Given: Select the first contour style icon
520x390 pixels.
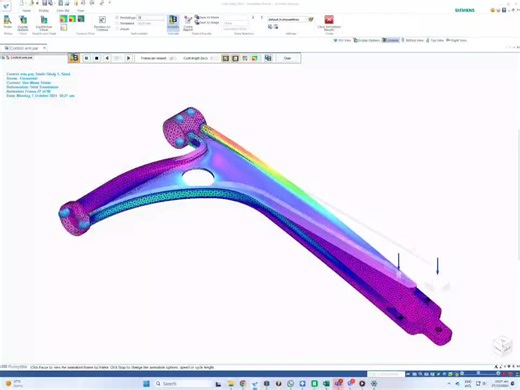Looking at the screenshot, I should [63, 19].
